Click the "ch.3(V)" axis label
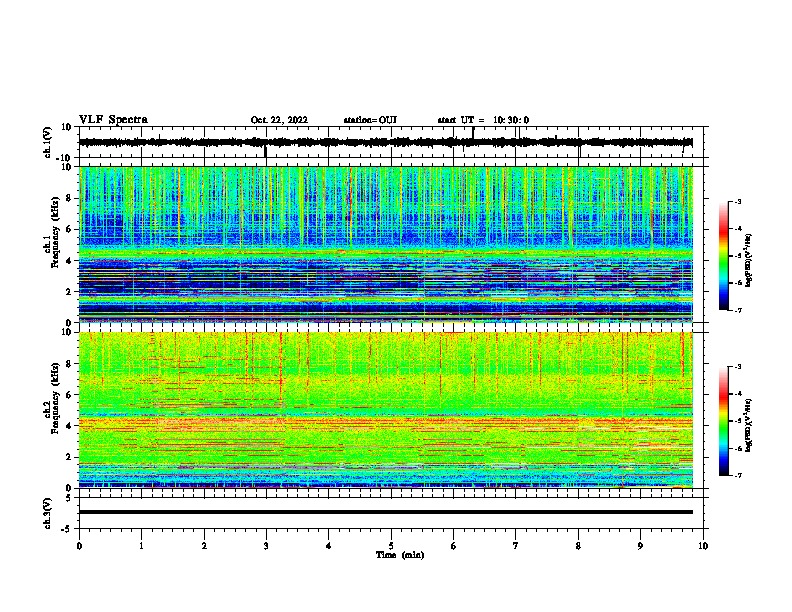The width and height of the screenshot is (792, 612). [48, 513]
